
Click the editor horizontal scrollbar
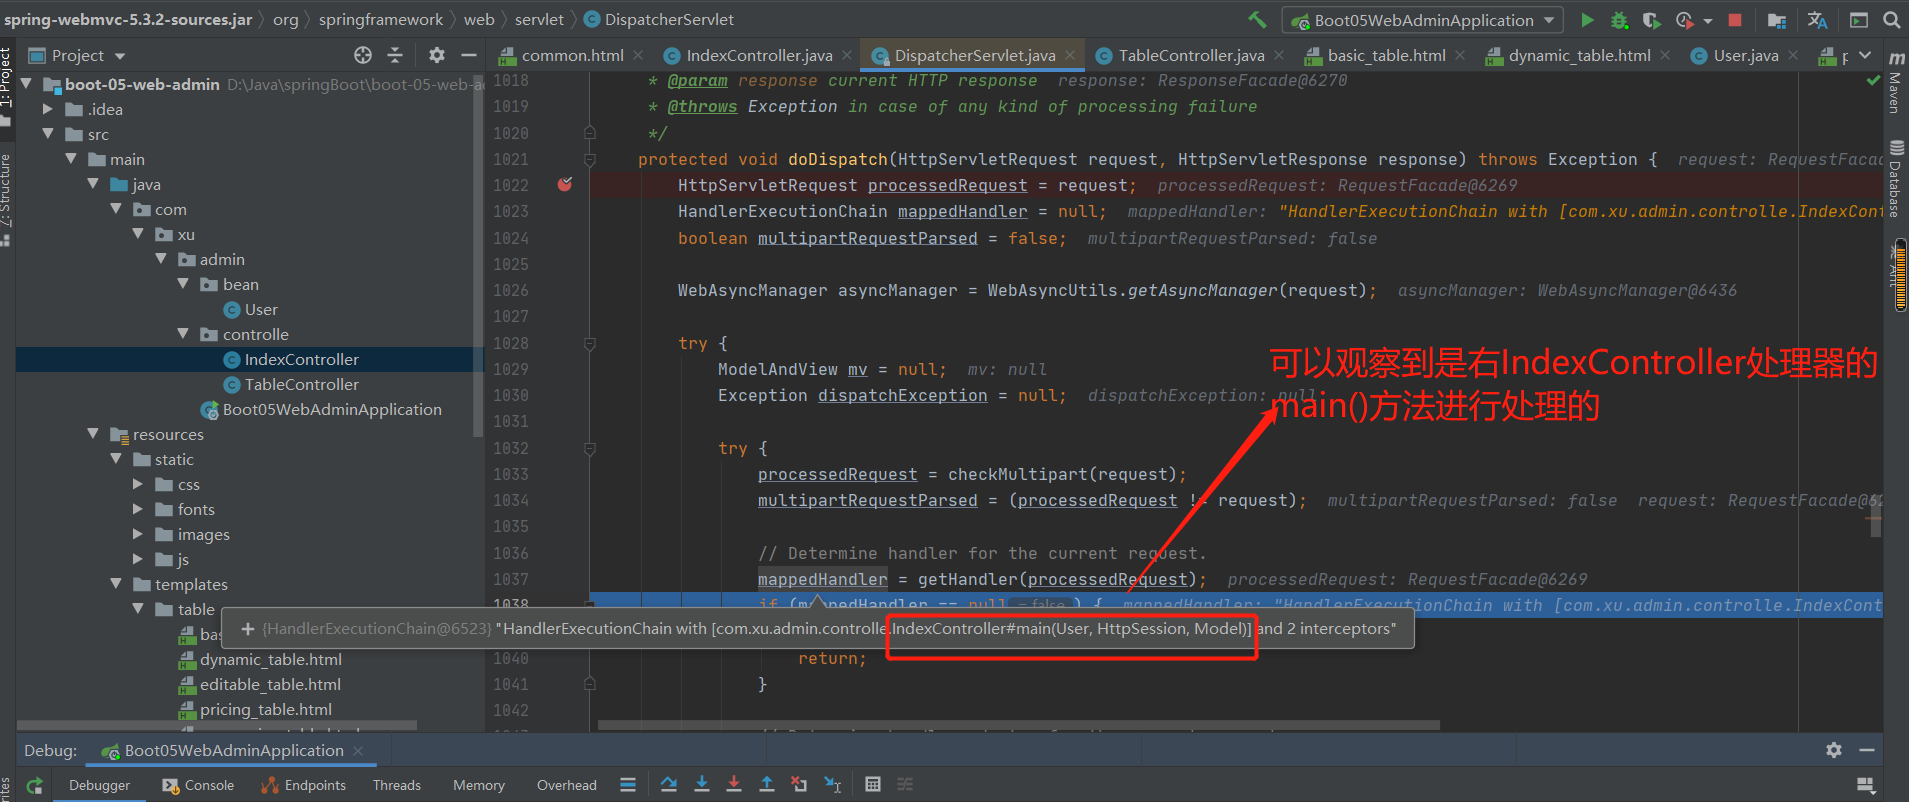(1019, 725)
